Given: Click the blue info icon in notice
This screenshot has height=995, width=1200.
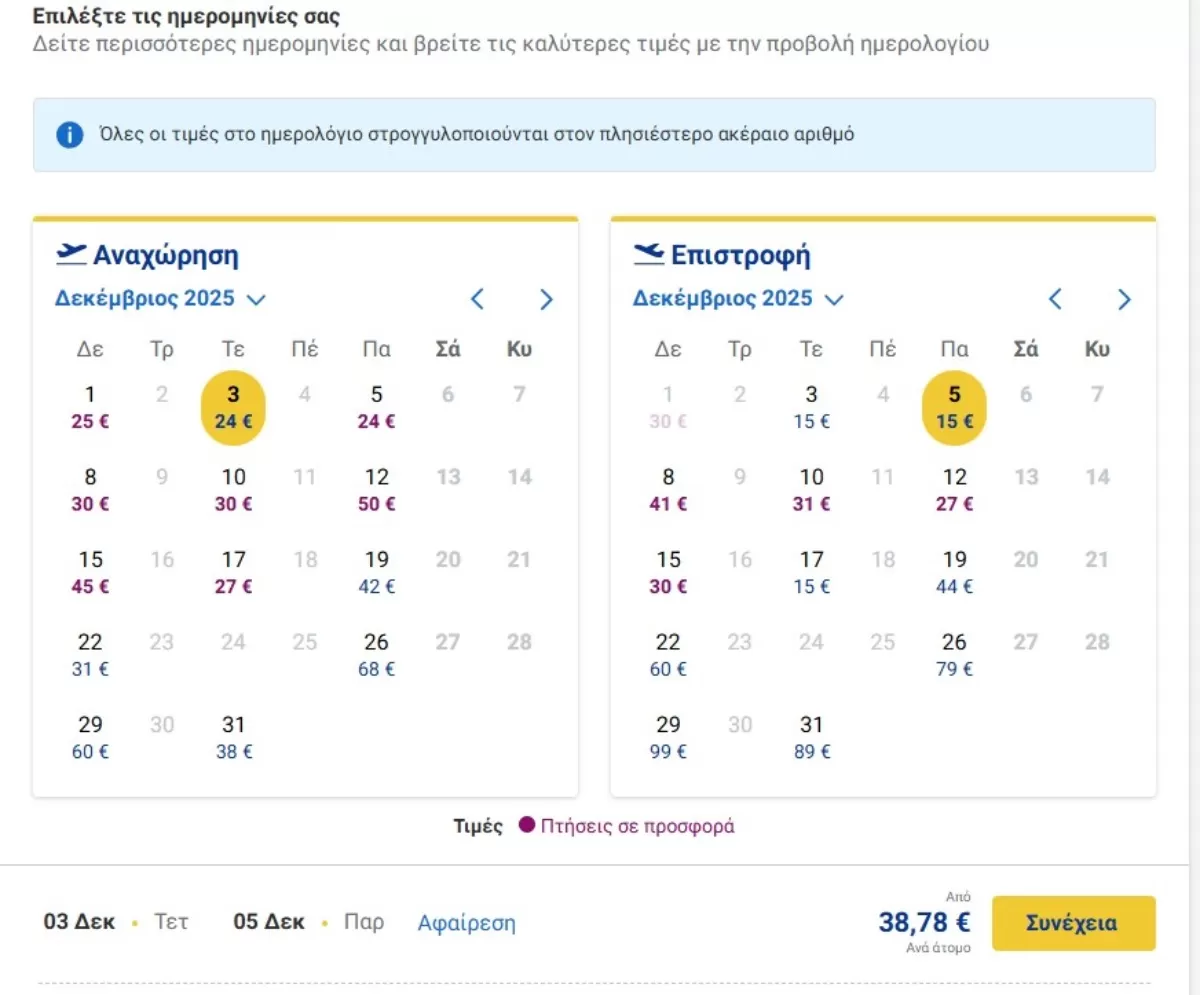Looking at the screenshot, I should coord(69,135).
